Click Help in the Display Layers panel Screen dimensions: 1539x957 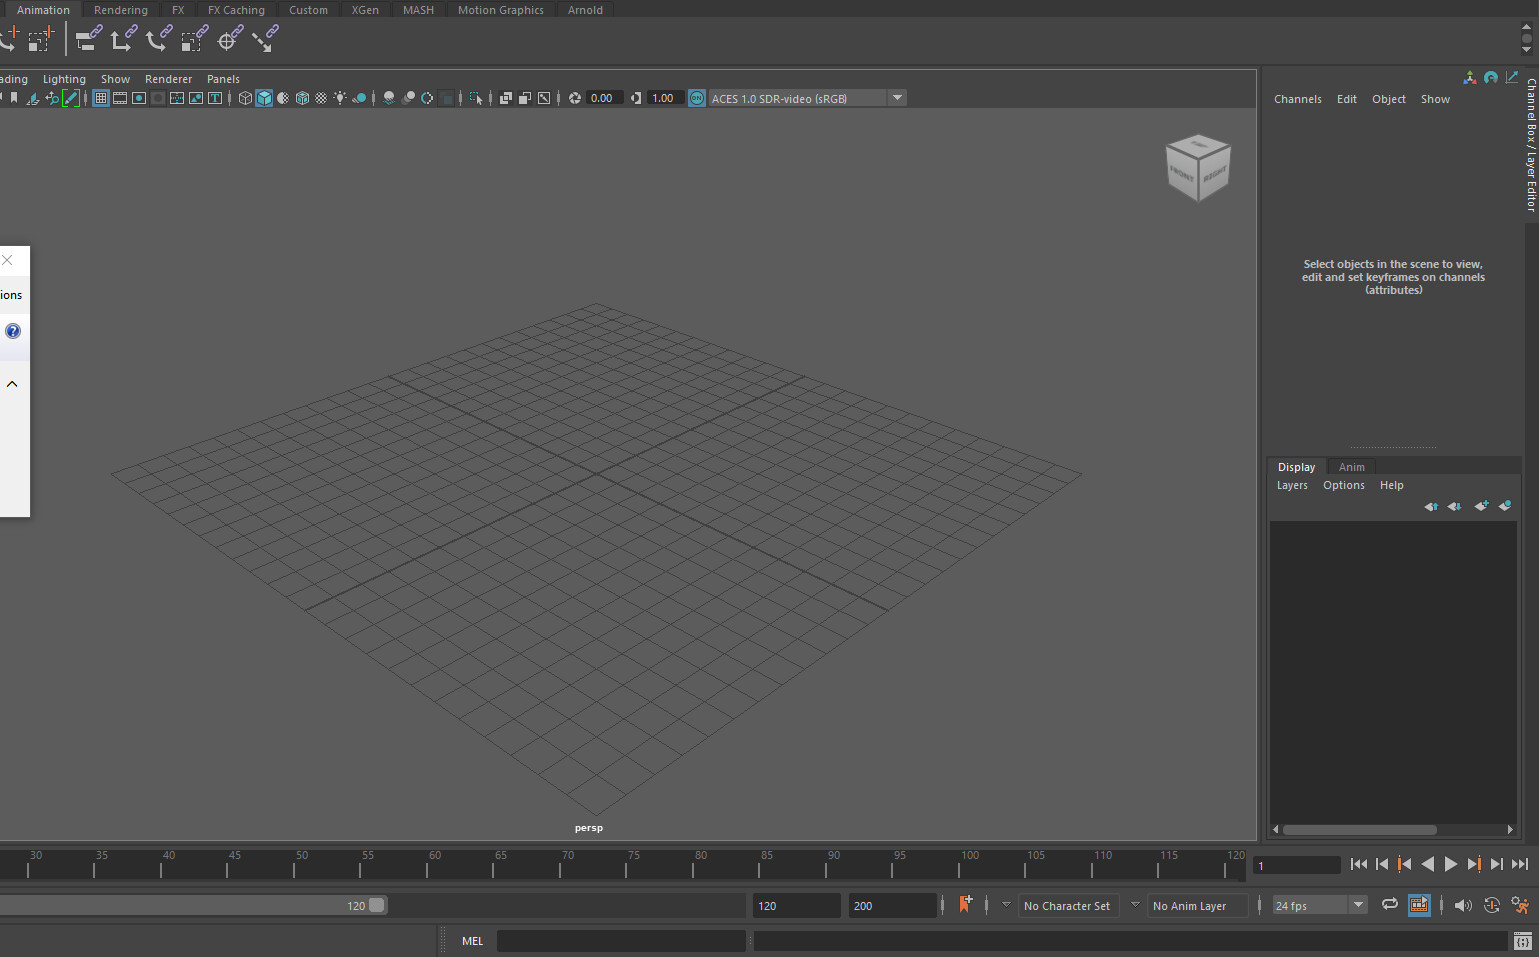(1391, 485)
